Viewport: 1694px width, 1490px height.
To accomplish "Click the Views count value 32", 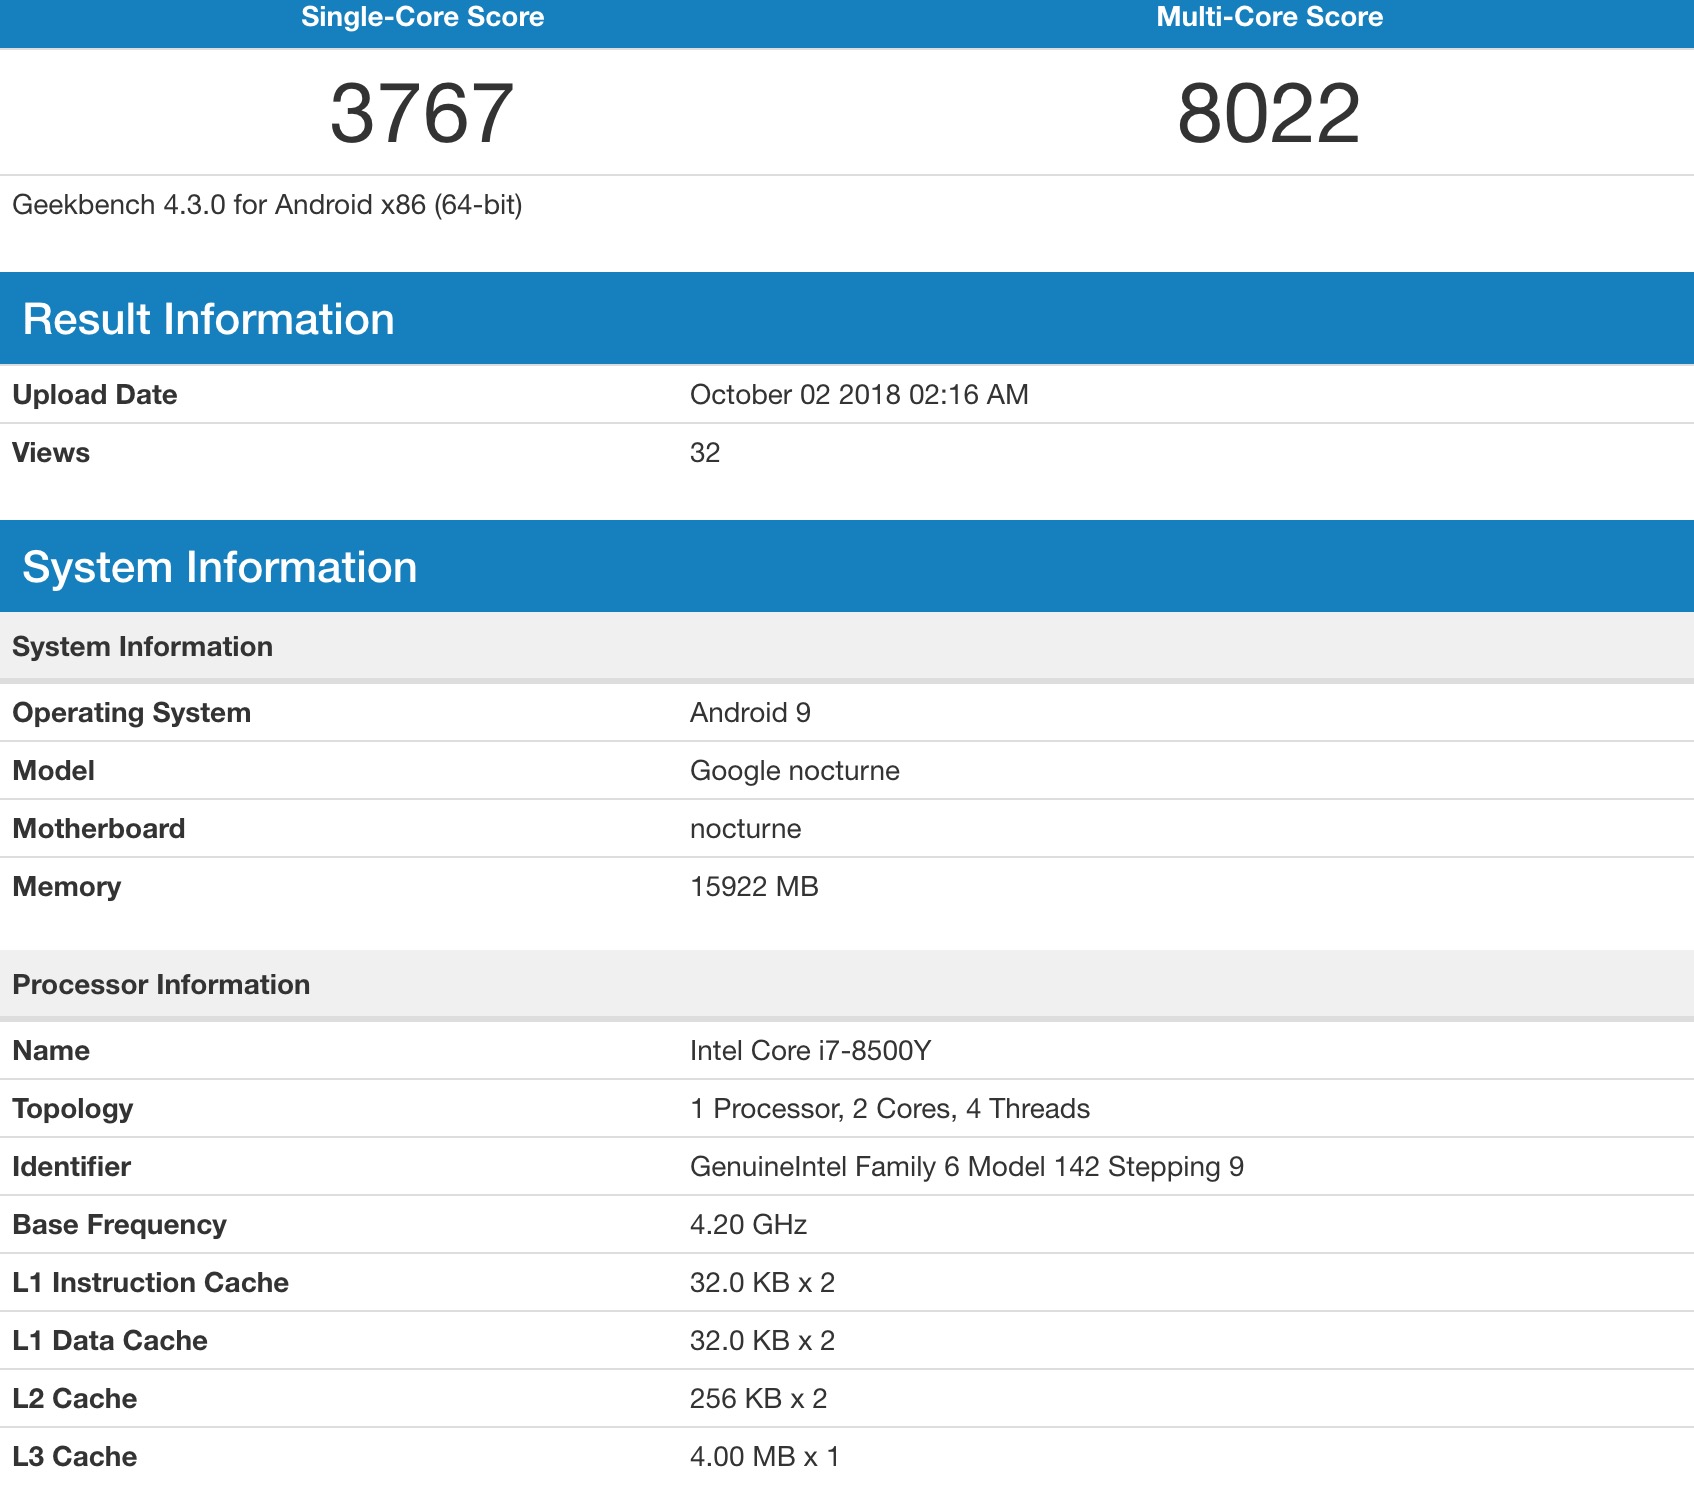I will pyautogui.click(x=704, y=453).
